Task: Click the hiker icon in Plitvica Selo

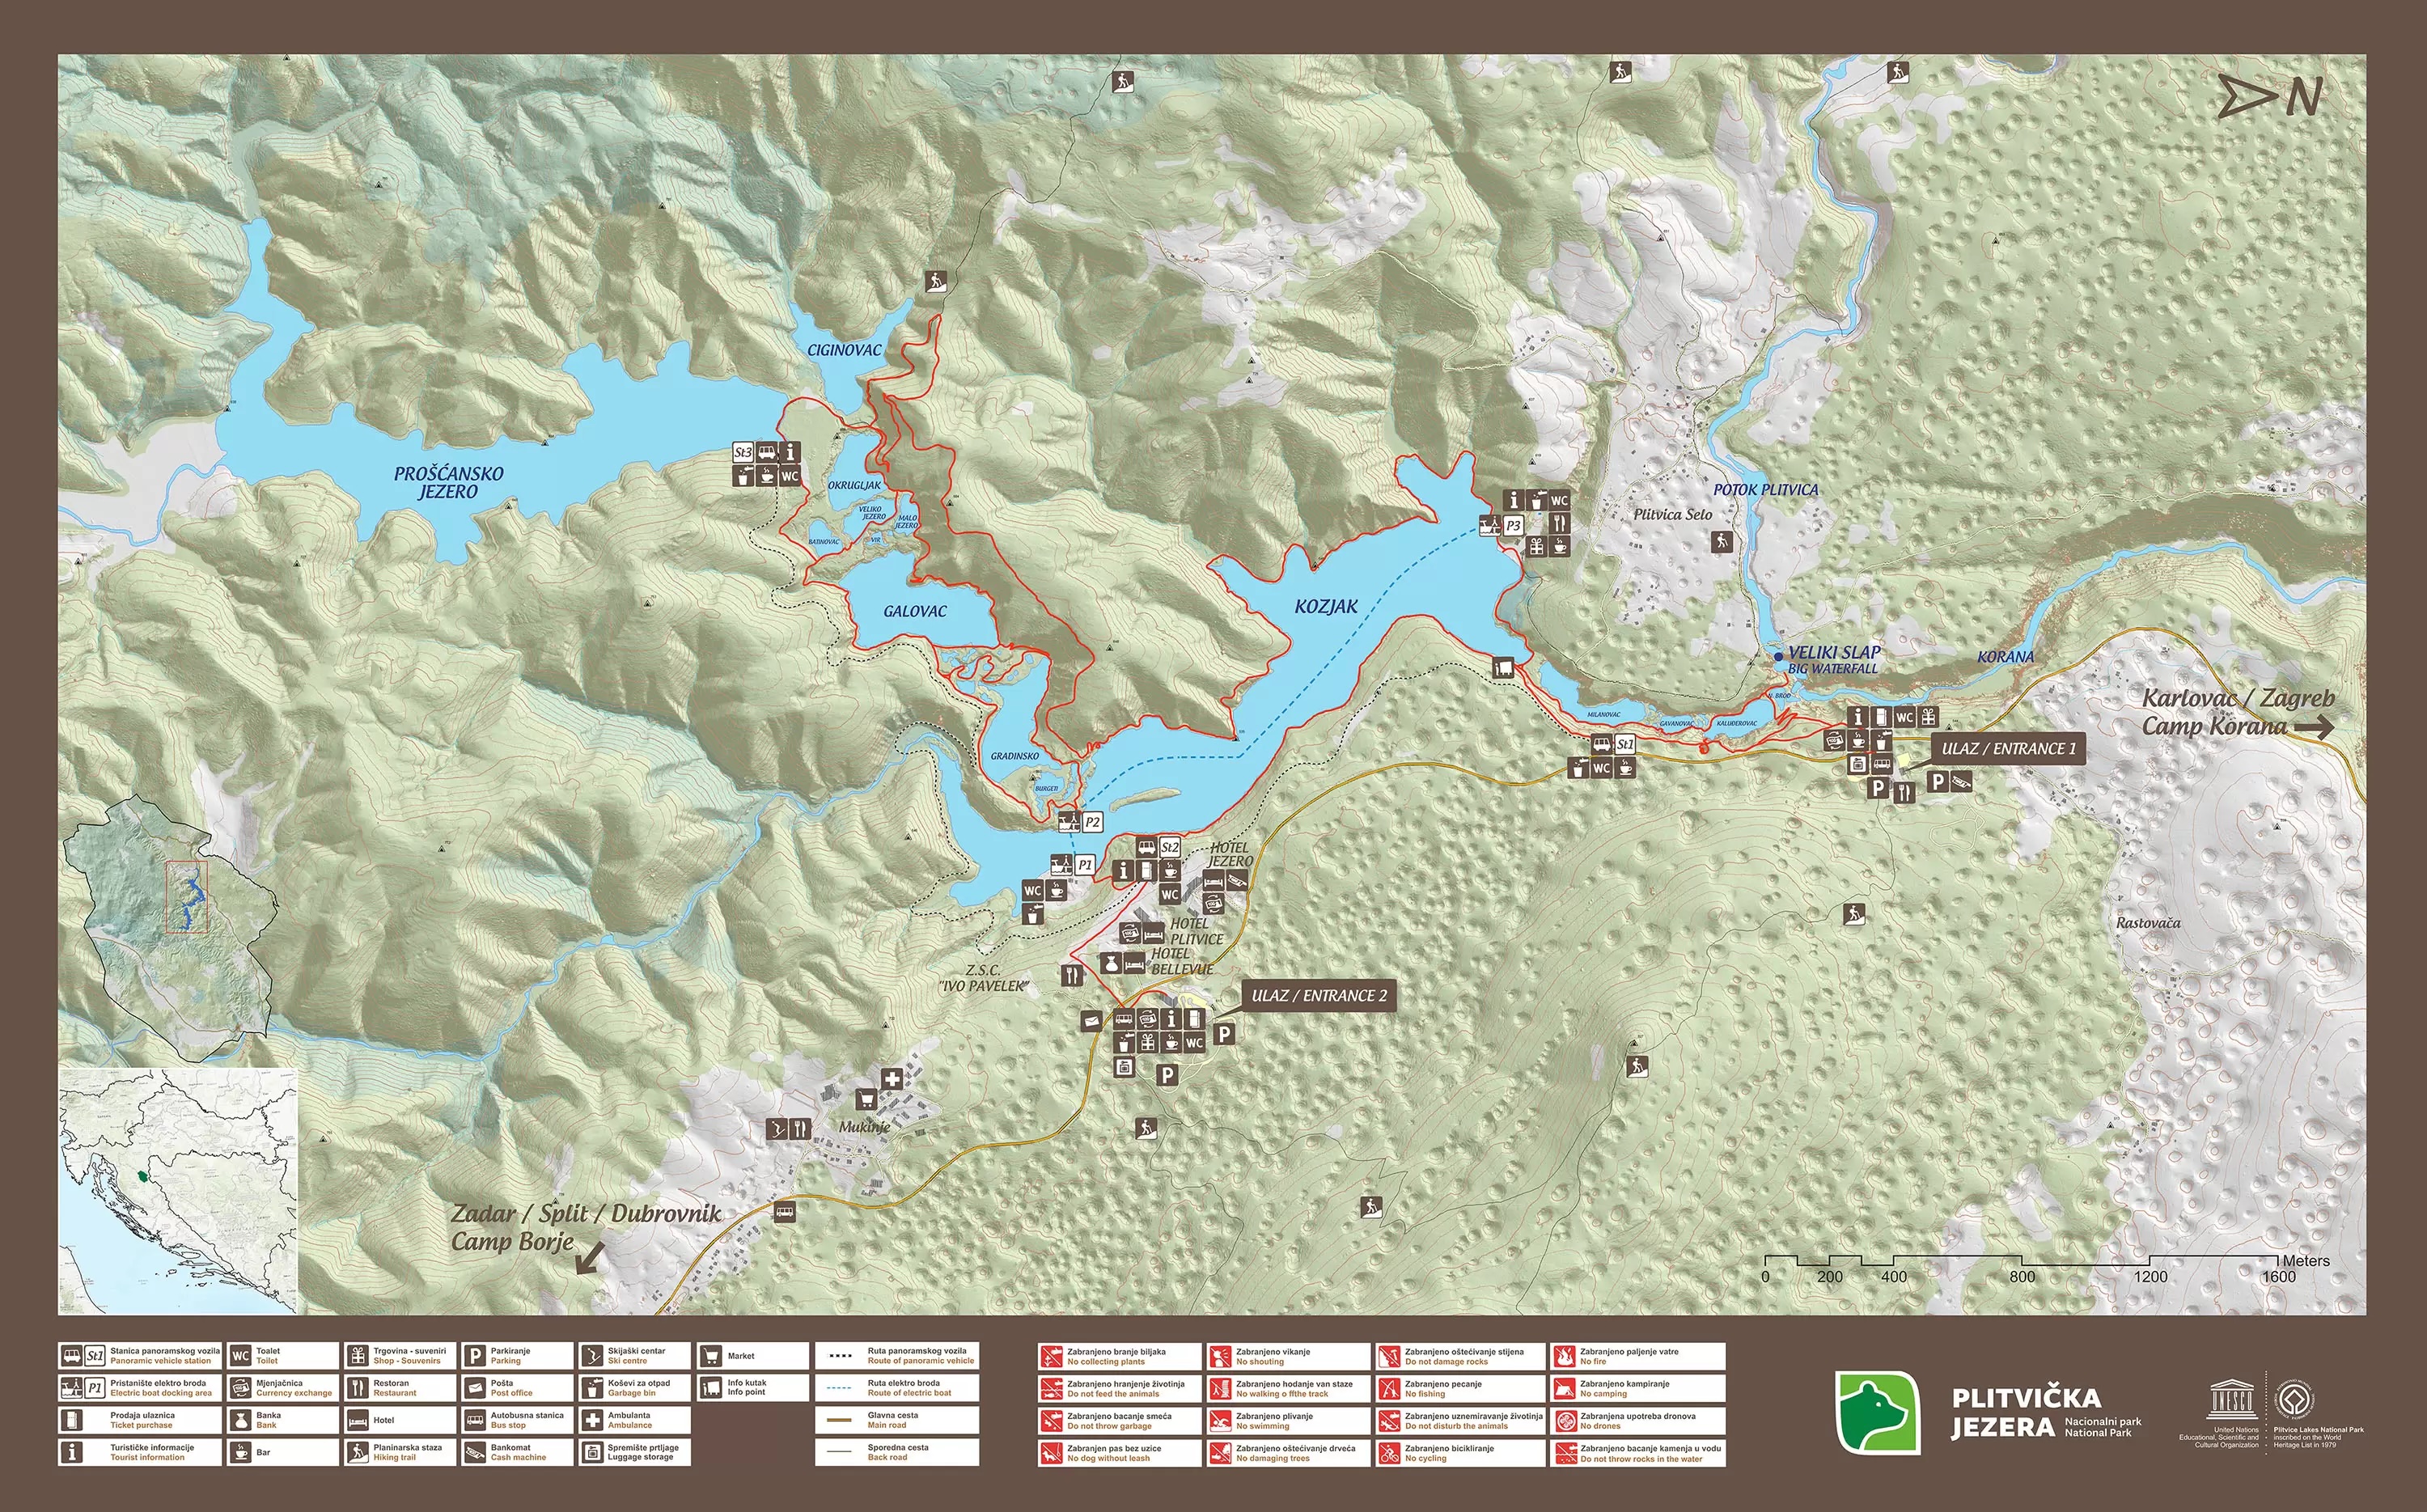Action: pos(1721,541)
